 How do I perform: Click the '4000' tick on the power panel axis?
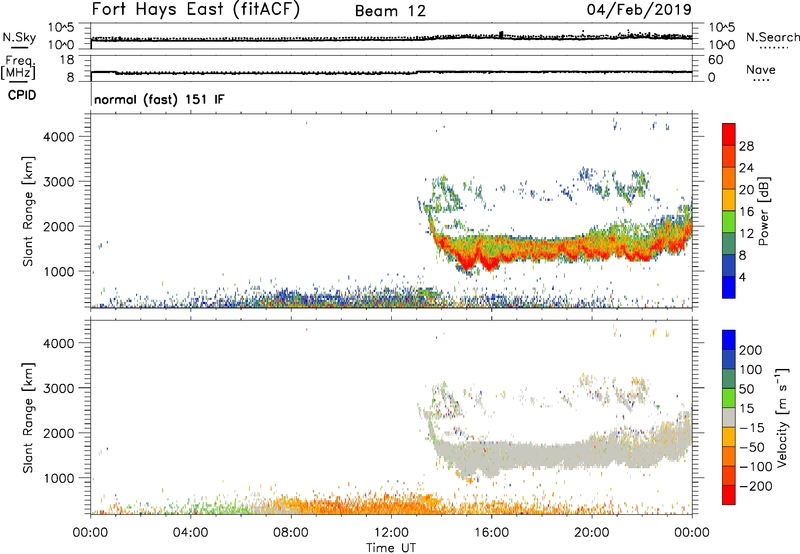pyautogui.click(x=59, y=137)
